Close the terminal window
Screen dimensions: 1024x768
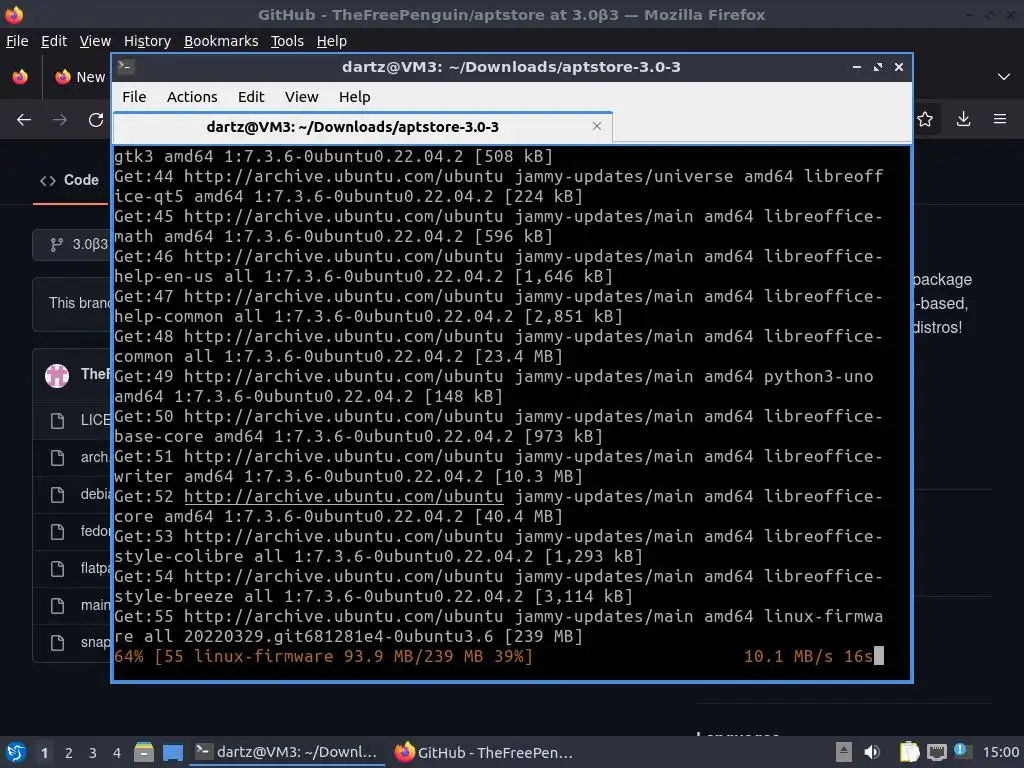tap(899, 67)
